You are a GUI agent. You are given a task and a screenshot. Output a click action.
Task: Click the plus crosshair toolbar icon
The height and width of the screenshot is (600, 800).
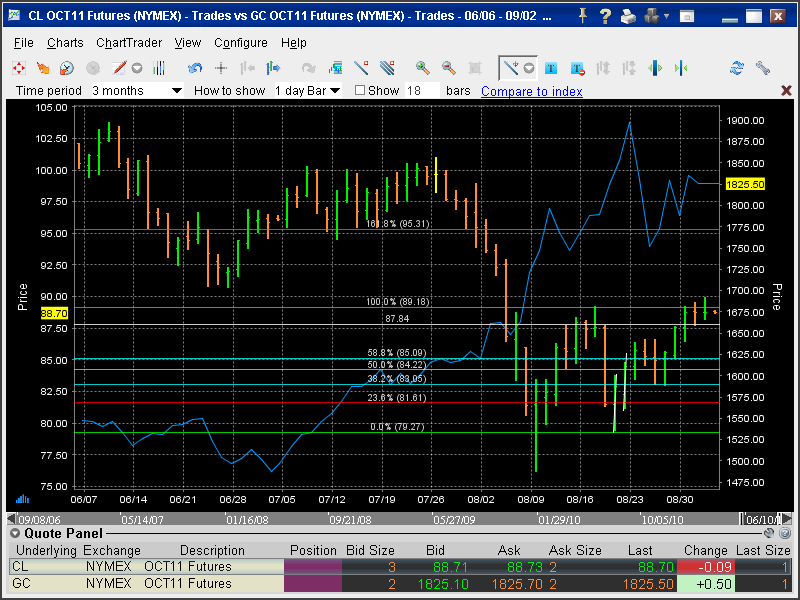pos(221,68)
